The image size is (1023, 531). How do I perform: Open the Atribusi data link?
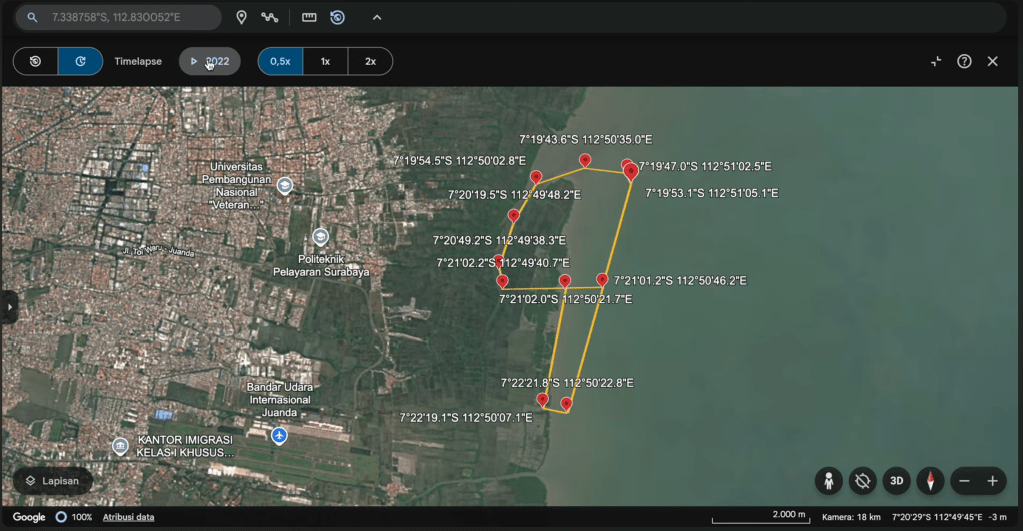click(129, 517)
